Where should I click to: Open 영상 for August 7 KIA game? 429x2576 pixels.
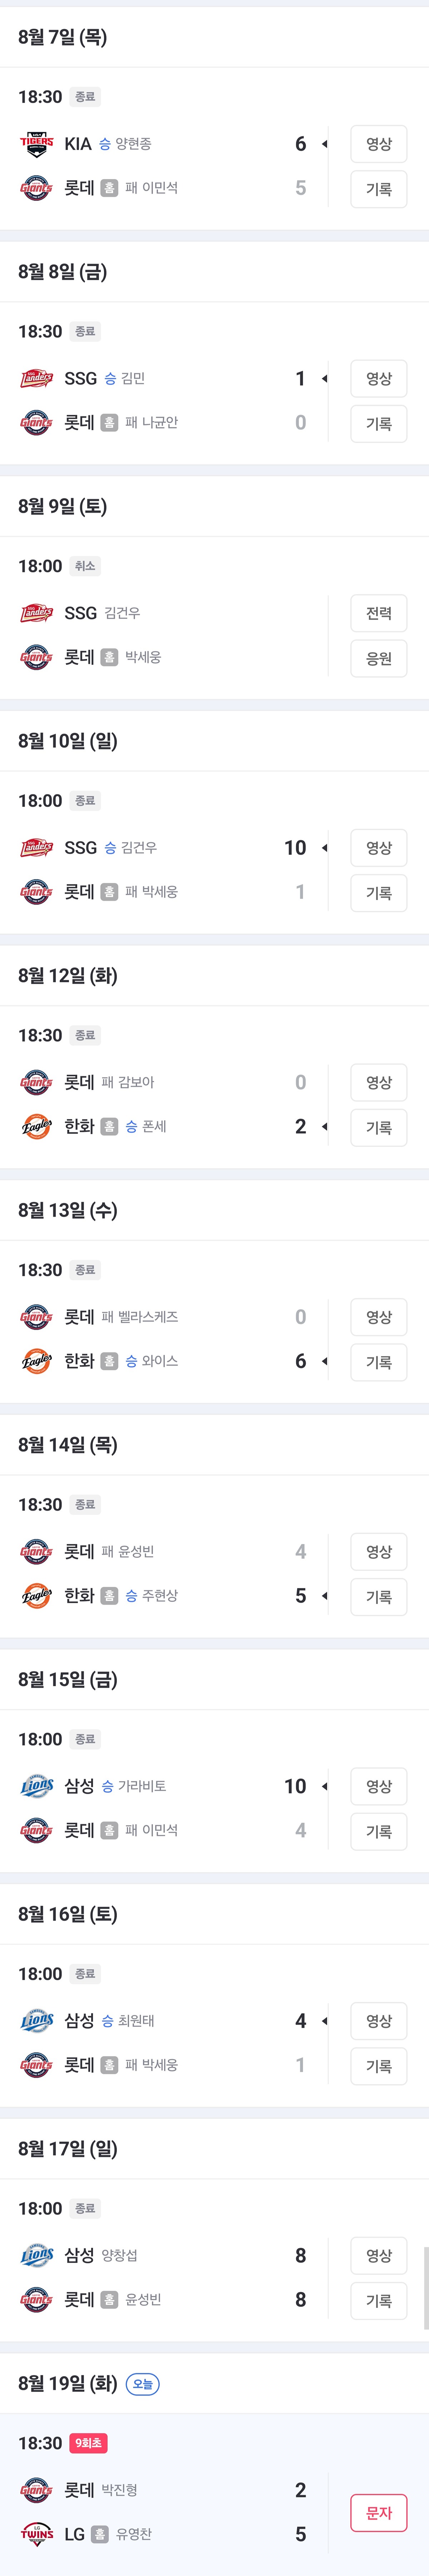378,144
